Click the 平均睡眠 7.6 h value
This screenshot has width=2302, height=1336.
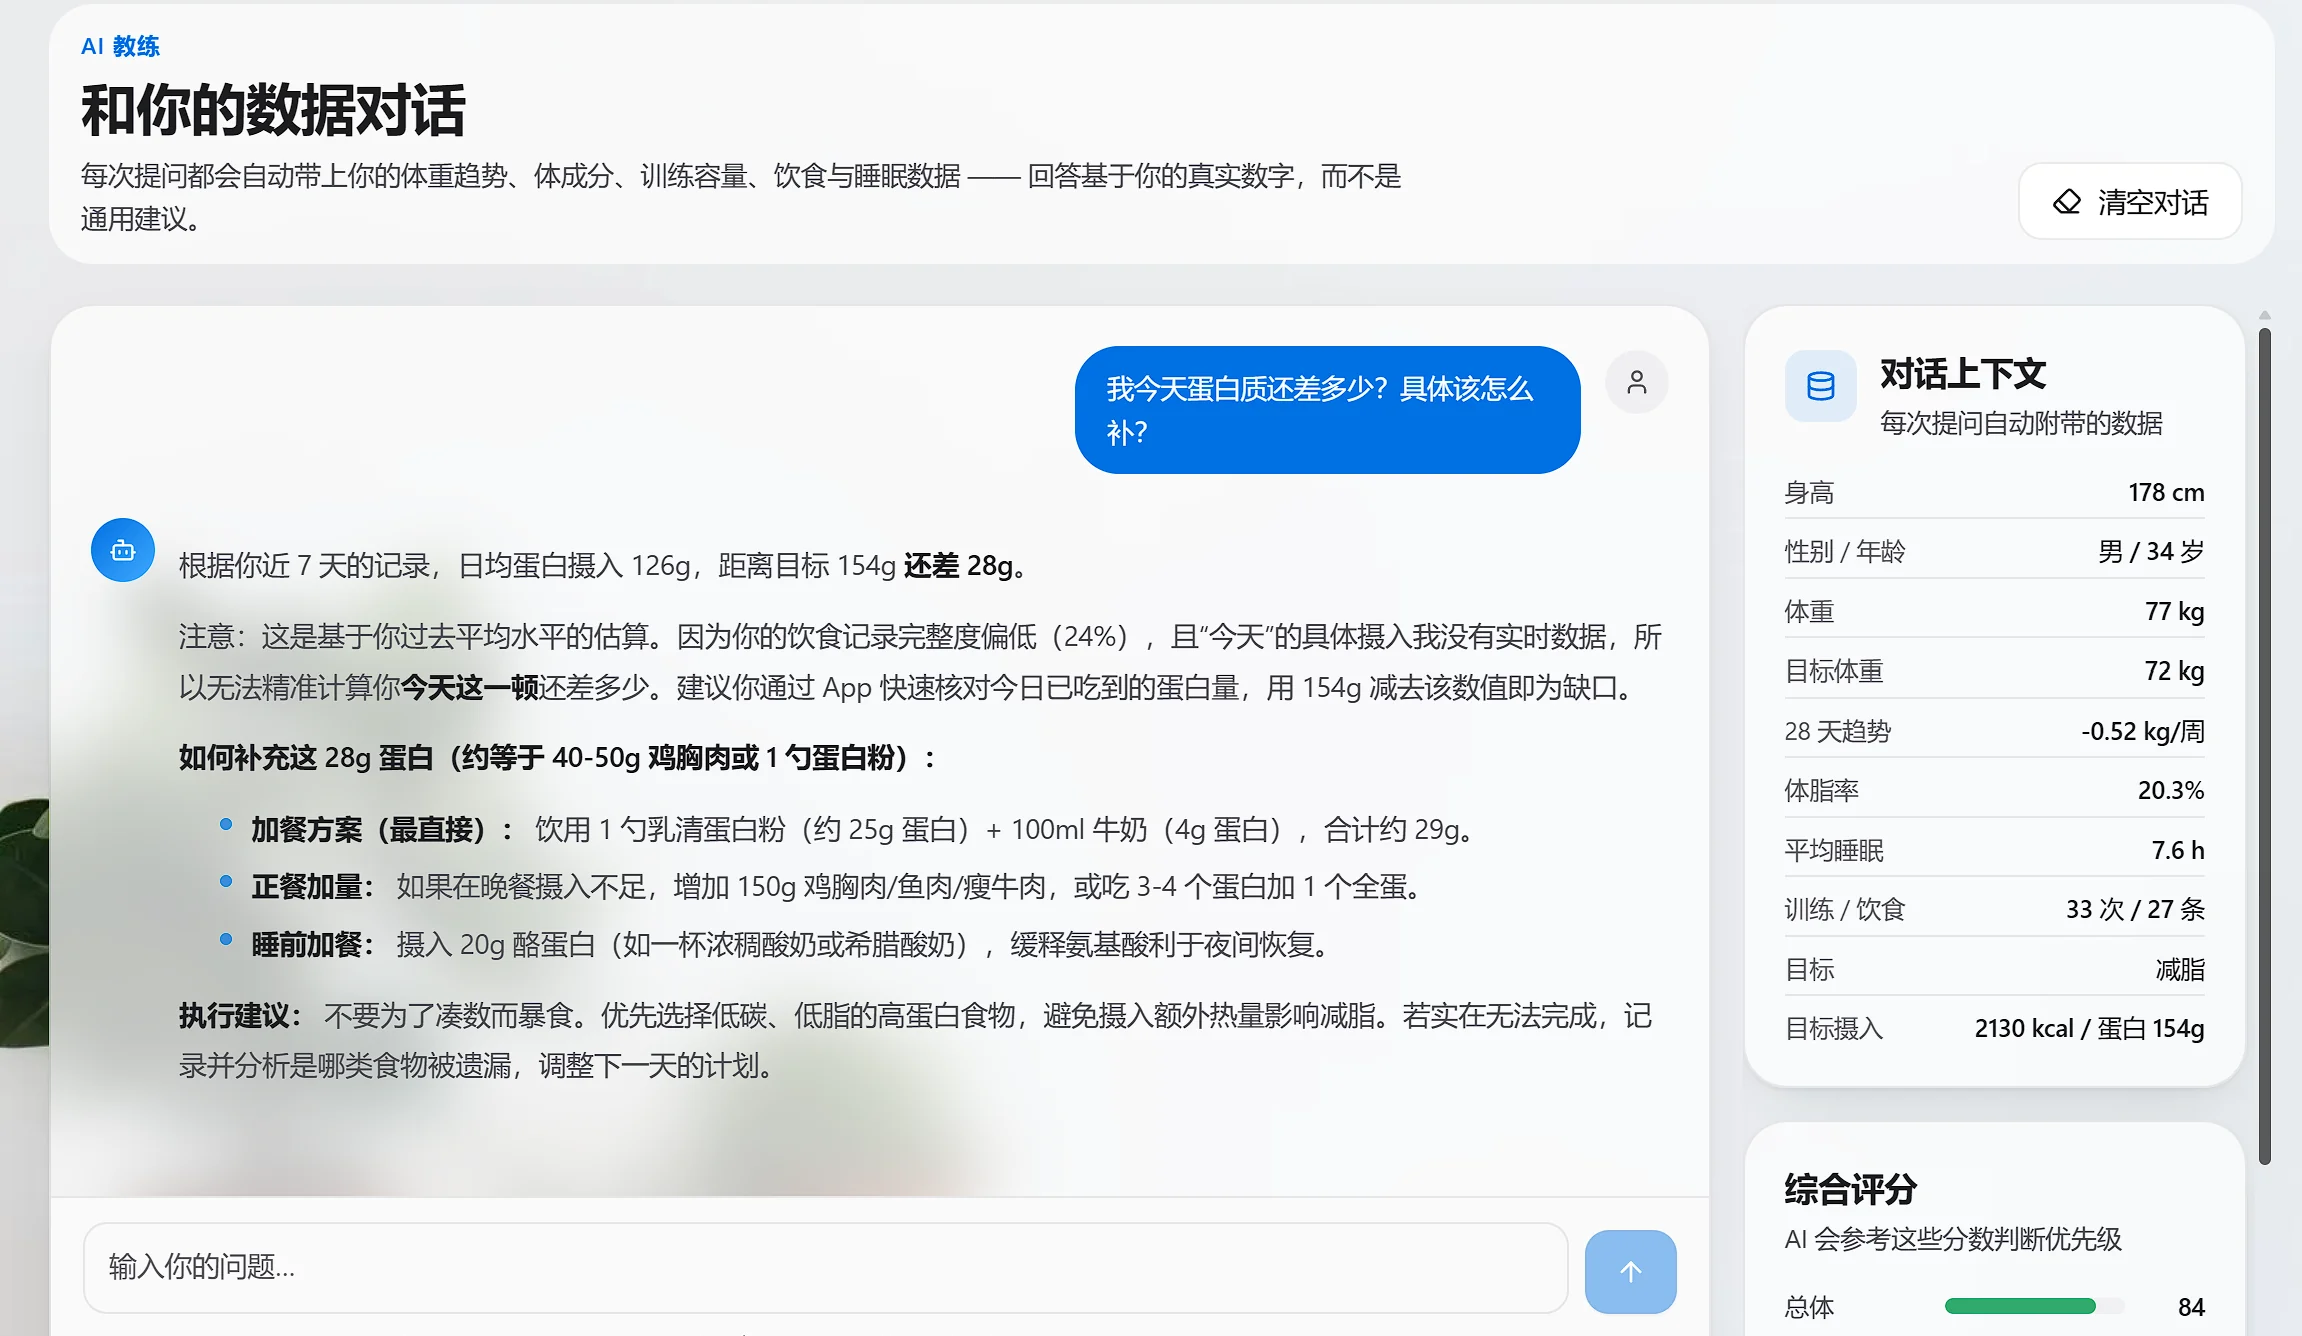point(2178,850)
